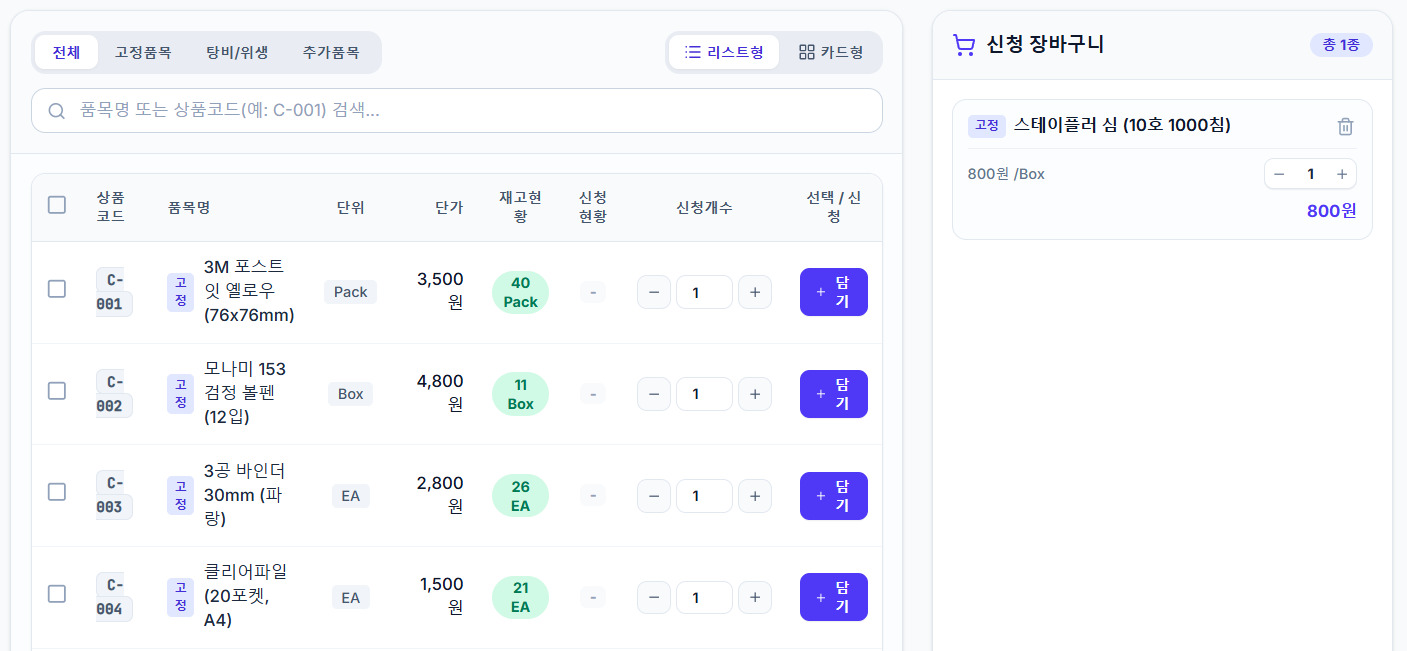
Task: Increase quantity for 3M 포스트잇 옐로우
Action: pyautogui.click(x=755, y=292)
